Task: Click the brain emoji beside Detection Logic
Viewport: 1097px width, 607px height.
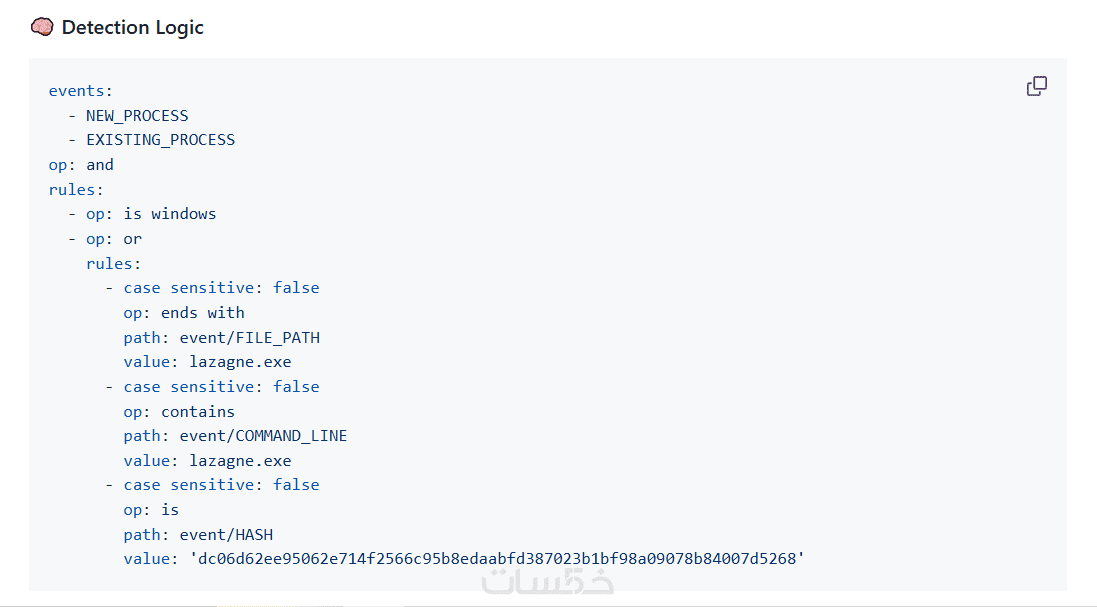Action: point(42,28)
